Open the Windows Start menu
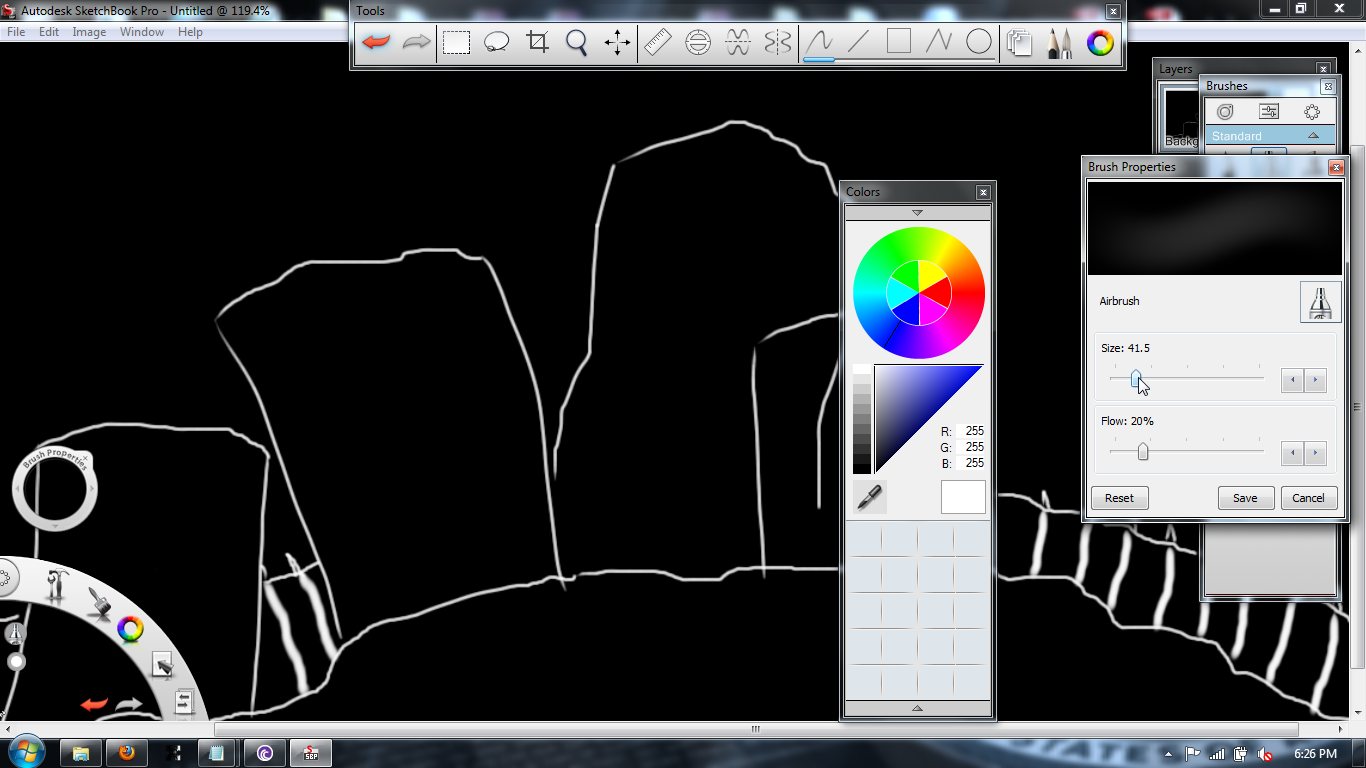 pyautogui.click(x=25, y=753)
